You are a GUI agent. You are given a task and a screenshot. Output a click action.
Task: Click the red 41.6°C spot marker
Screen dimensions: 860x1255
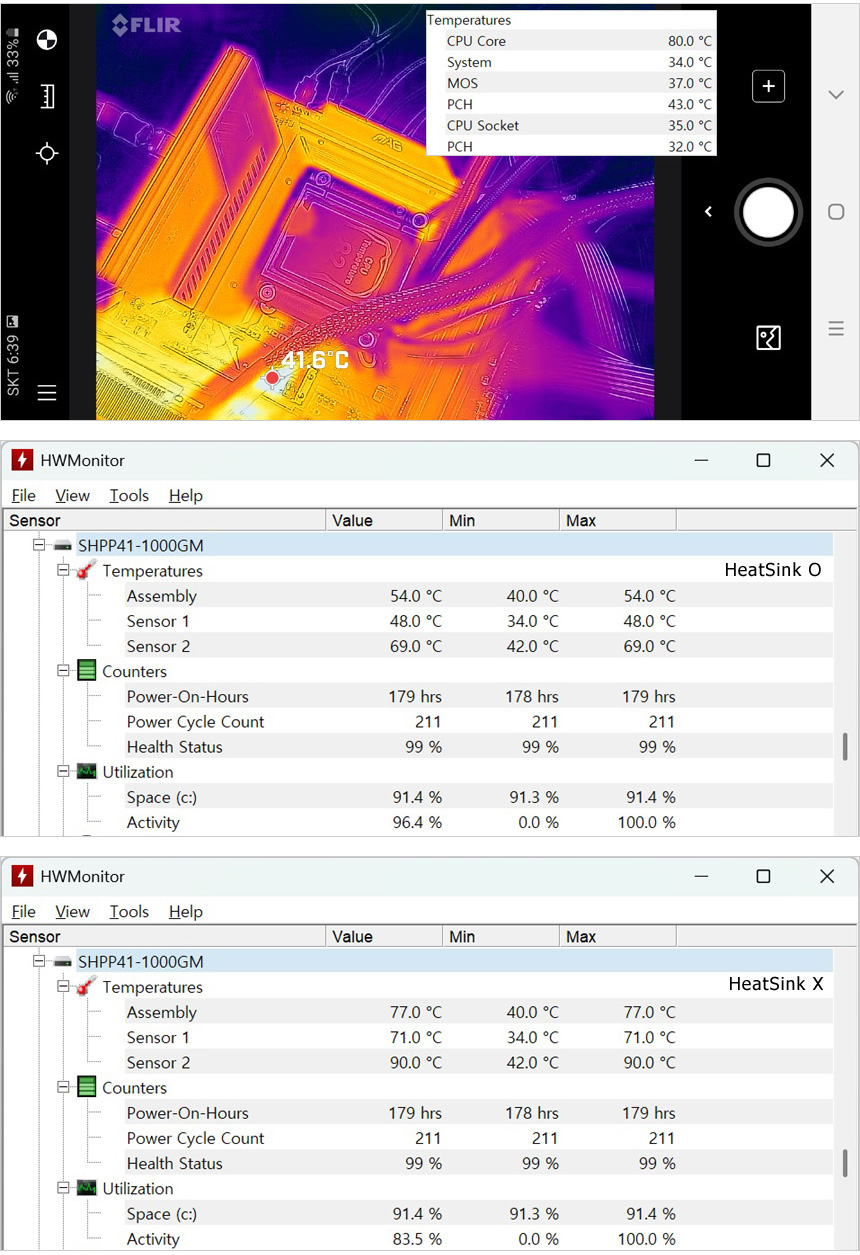click(x=272, y=377)
